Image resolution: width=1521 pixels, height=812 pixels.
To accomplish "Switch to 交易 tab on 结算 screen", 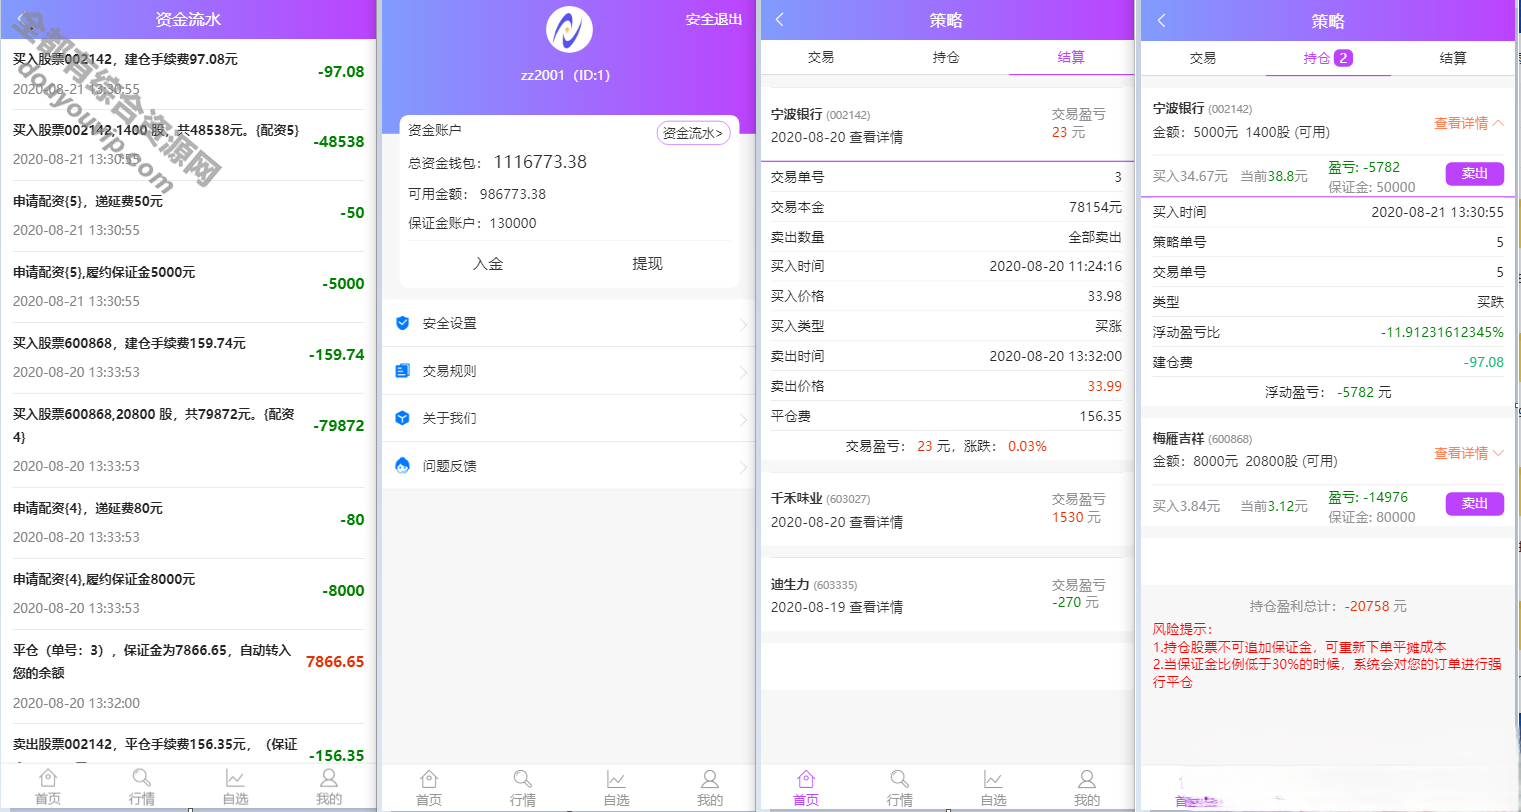I will 821,58.
